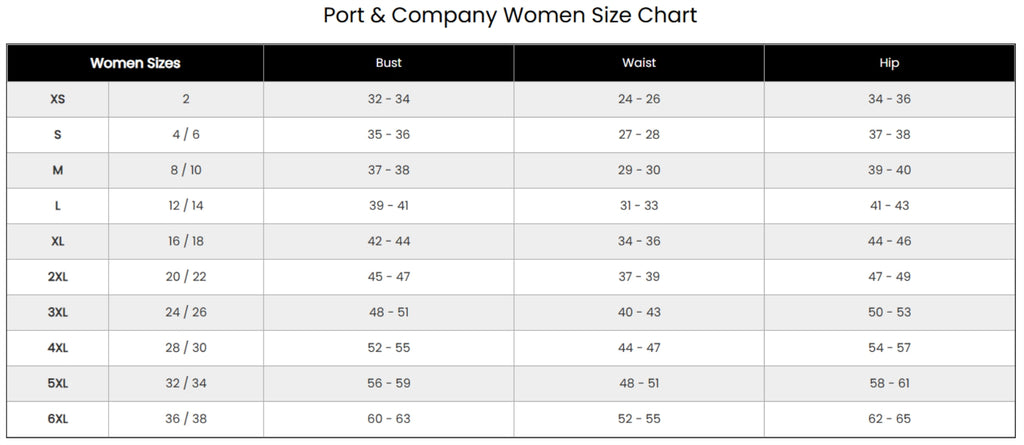
Task: Select the Waist column header
Action: tap(639, 63)
